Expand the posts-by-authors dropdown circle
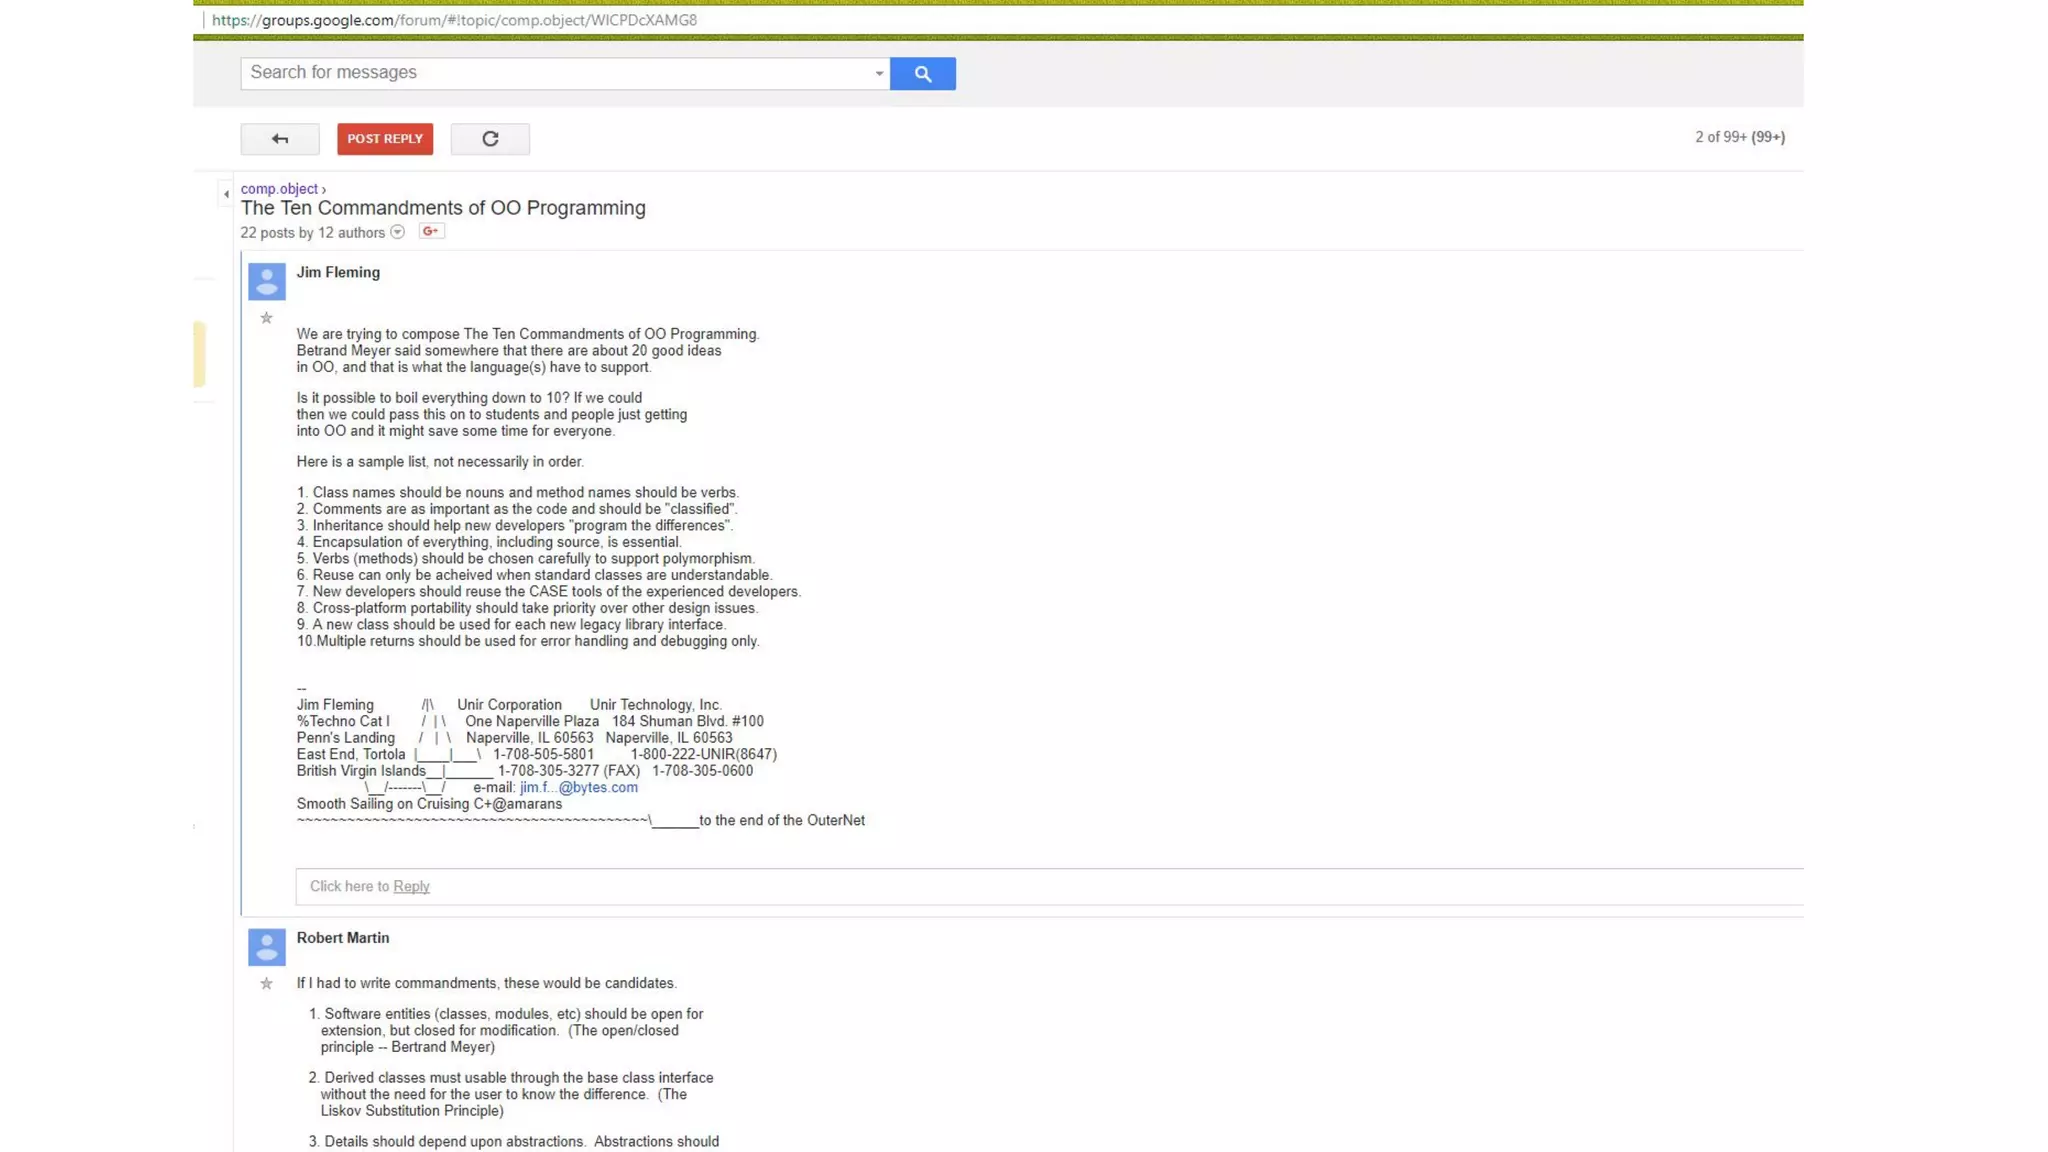 397,232
